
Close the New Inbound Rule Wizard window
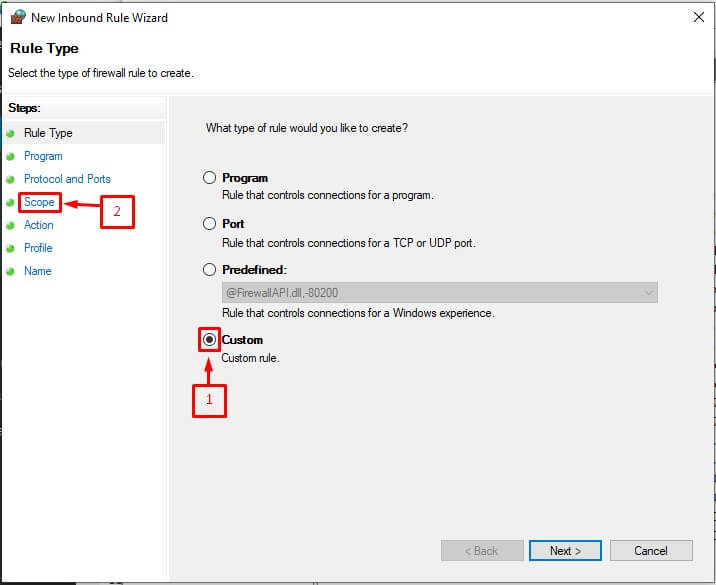[699, 17]
